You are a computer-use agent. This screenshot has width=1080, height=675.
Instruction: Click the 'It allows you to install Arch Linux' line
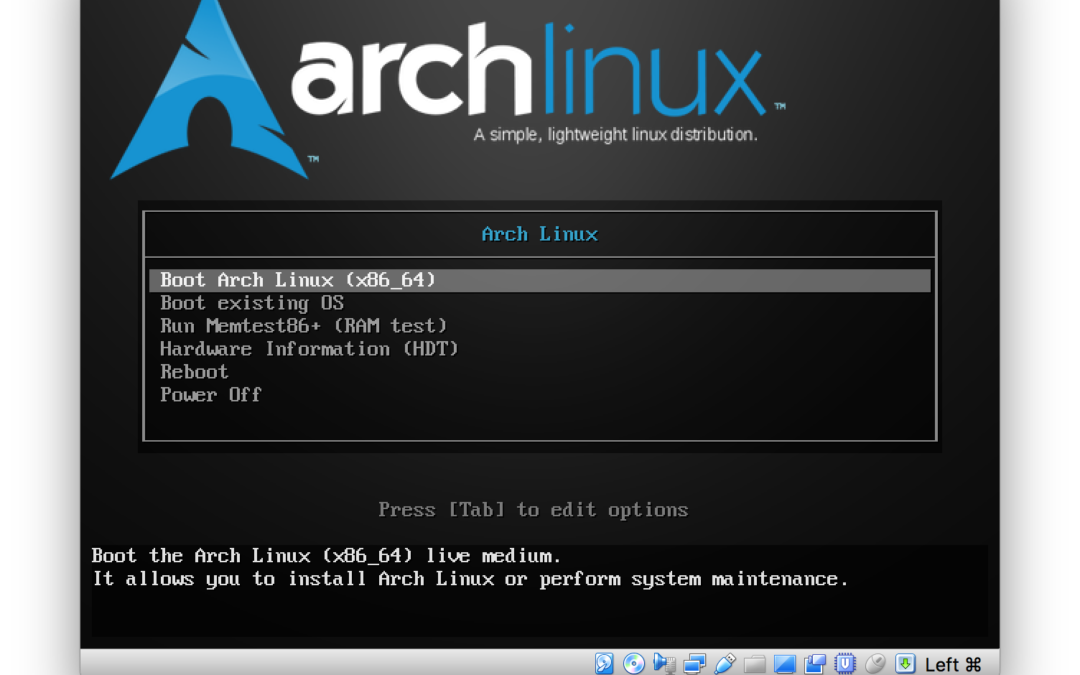(x=470, y=579)
